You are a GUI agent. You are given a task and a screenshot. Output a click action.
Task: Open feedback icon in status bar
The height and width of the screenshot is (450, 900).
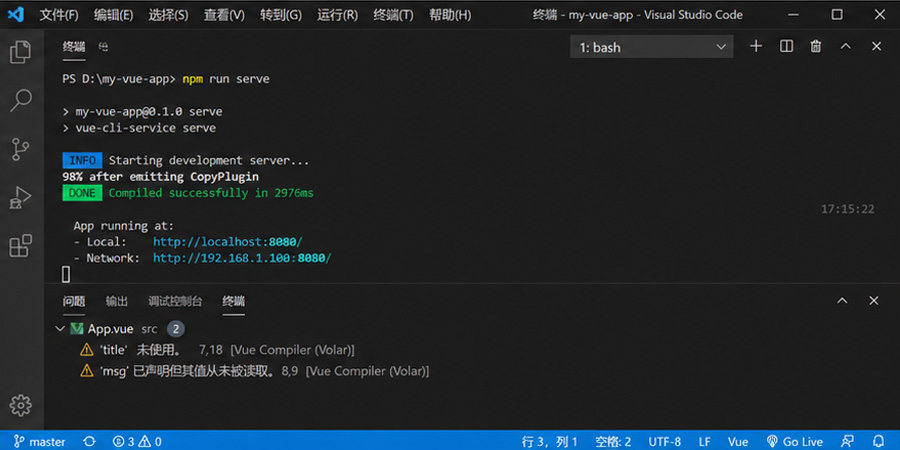[x=847, y=441]
